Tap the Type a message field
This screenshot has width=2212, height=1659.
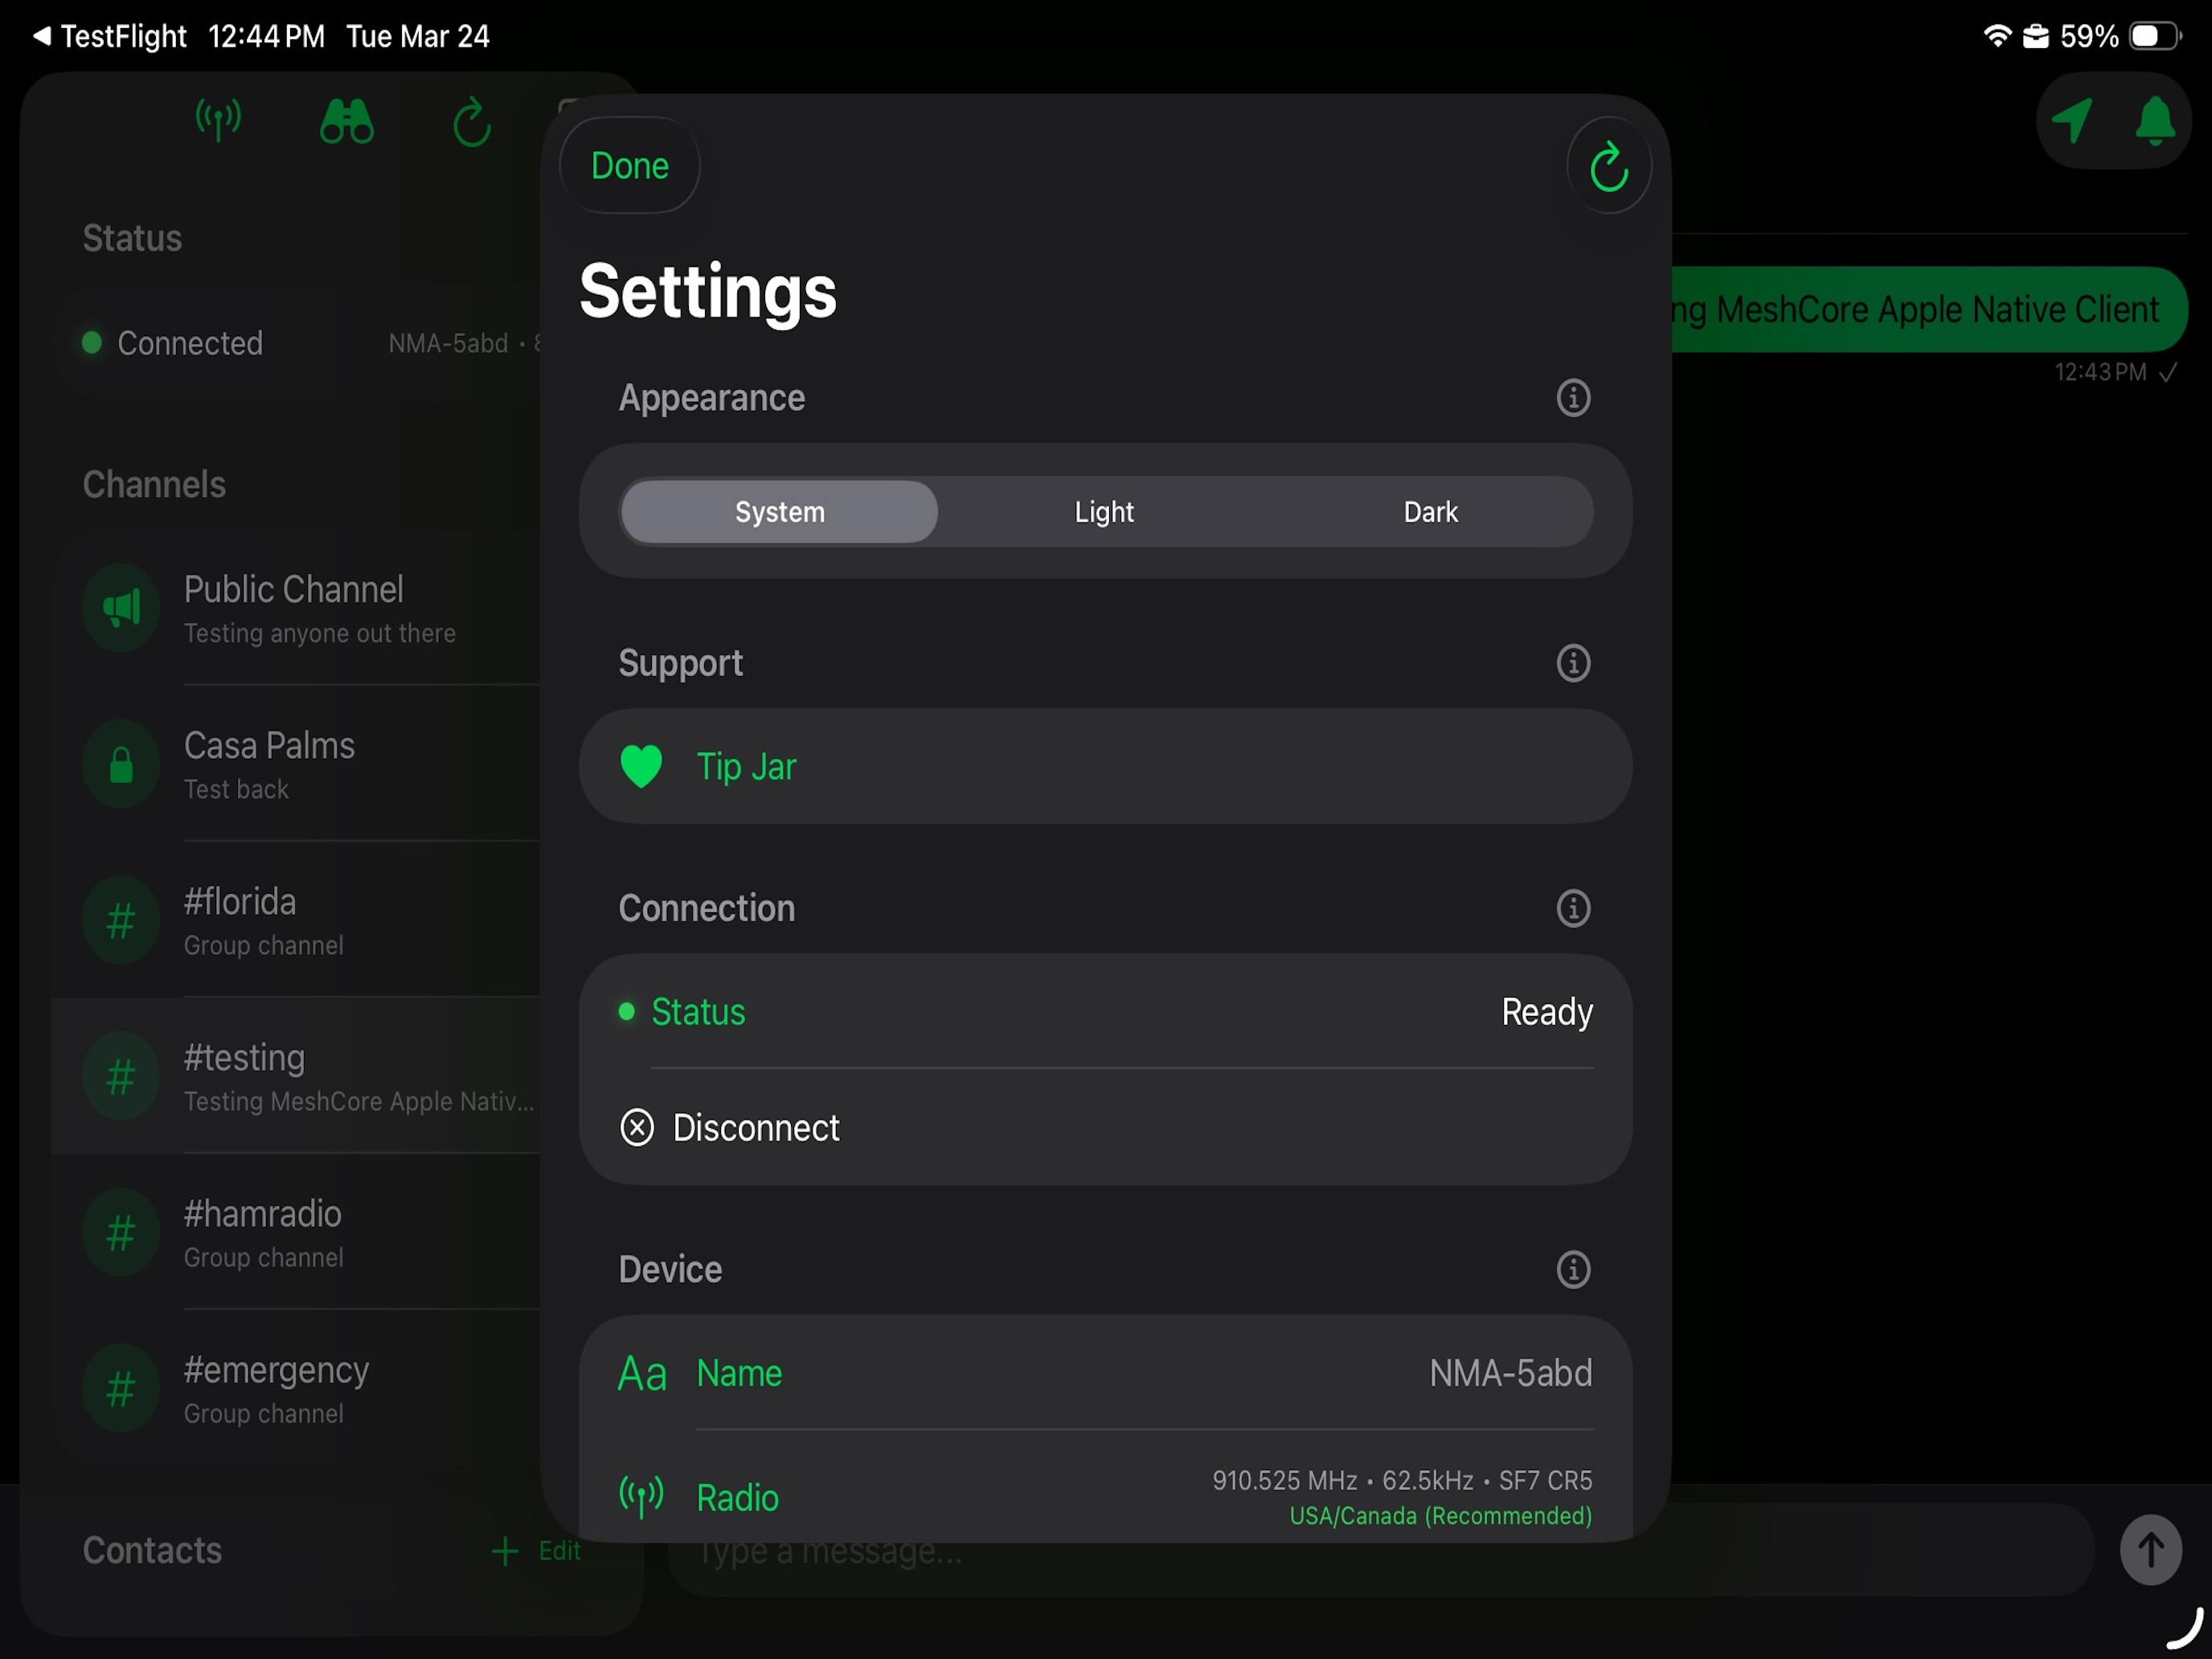pyautogui.click(x=1380, y=1551)
